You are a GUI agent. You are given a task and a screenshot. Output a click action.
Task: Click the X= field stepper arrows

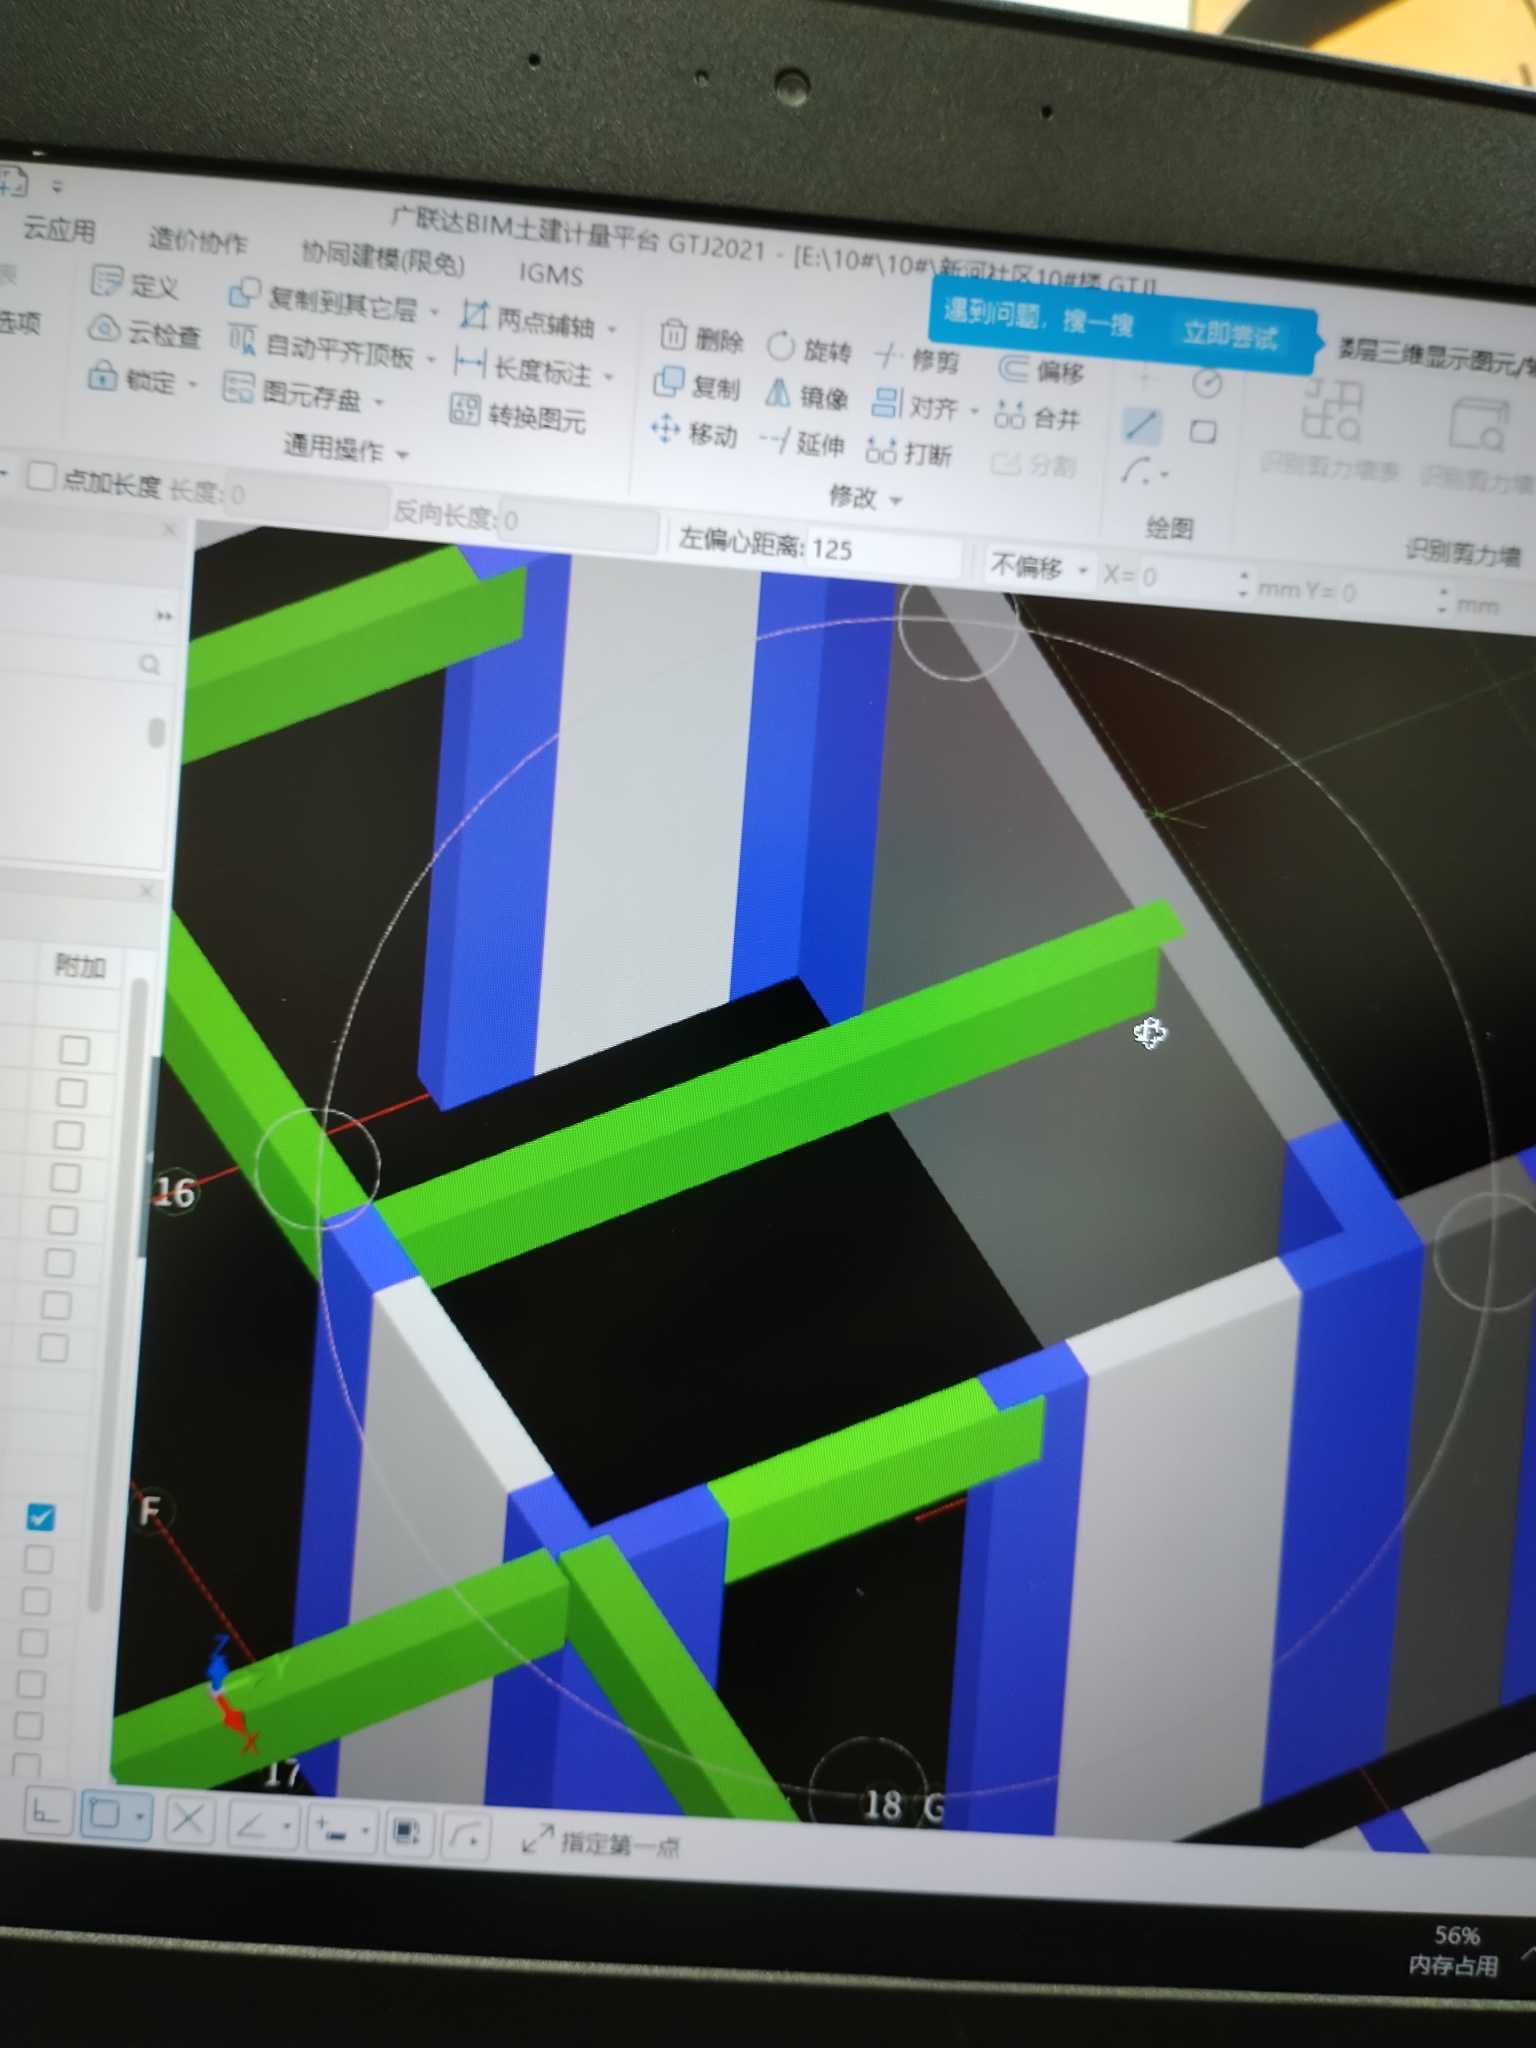(x=1244, y=584)
